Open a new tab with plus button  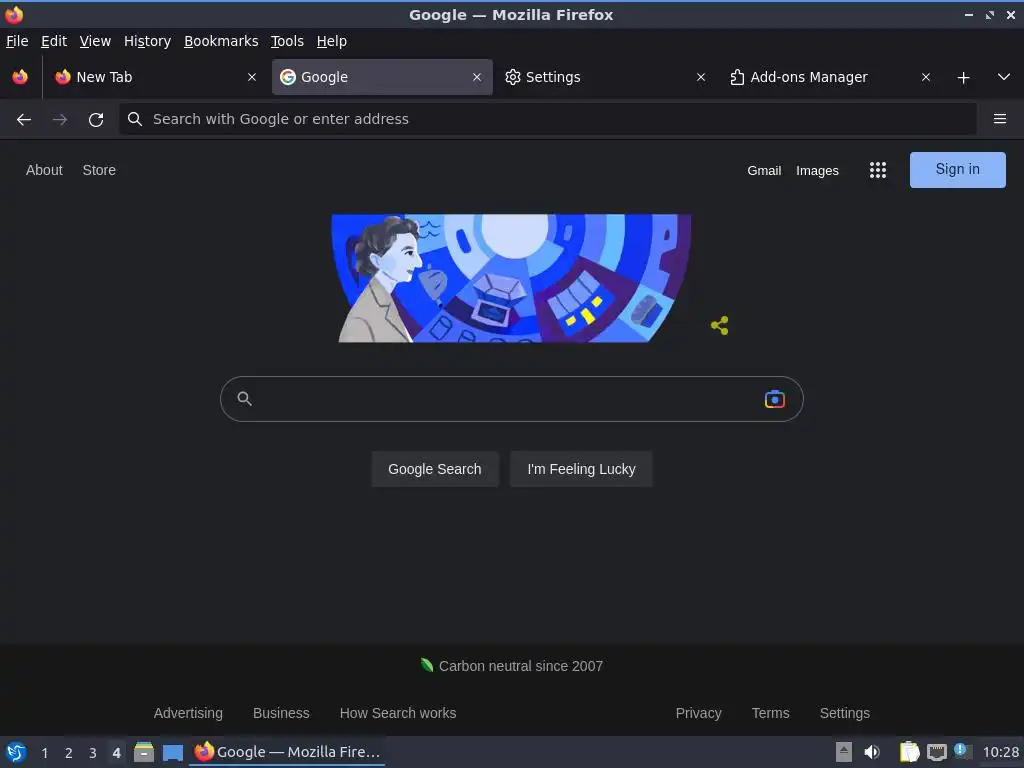tap(963, 78)
